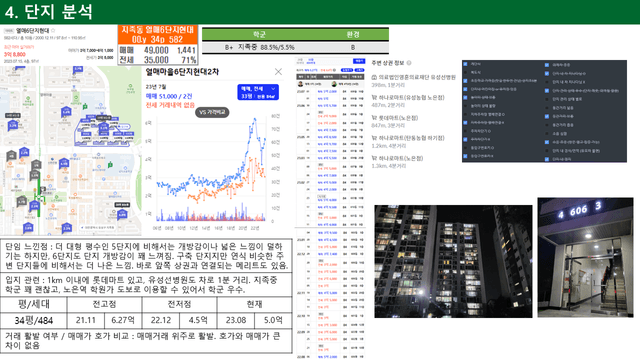
Task: Click the 환경 header cell
Action: coord(353,34)
